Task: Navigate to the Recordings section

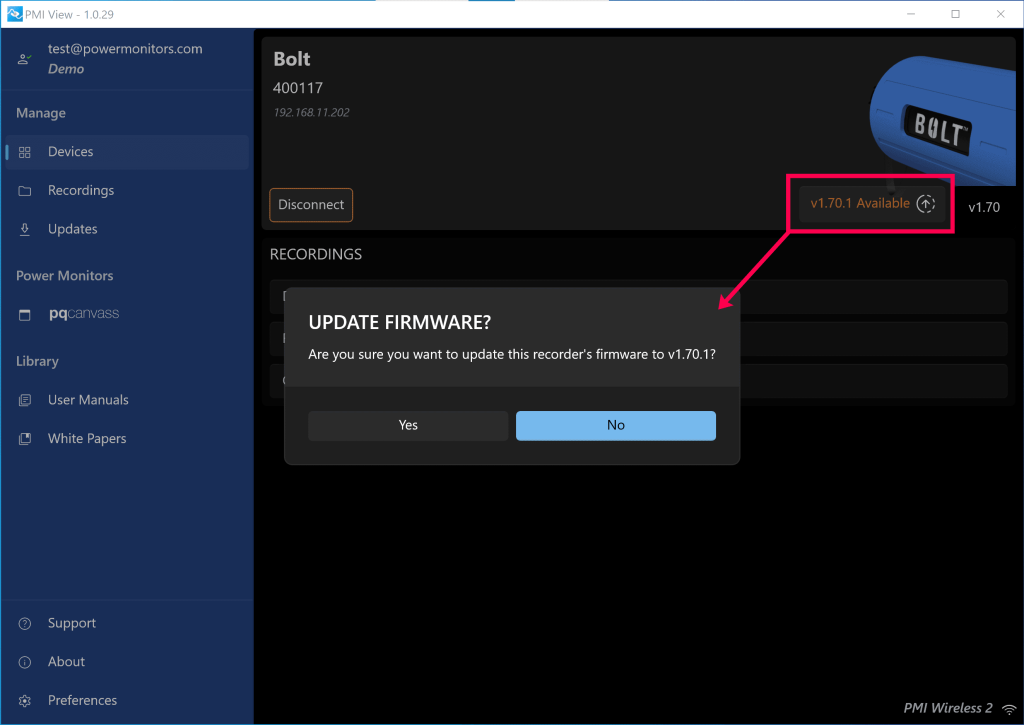Action: click(x=82, y=190)
